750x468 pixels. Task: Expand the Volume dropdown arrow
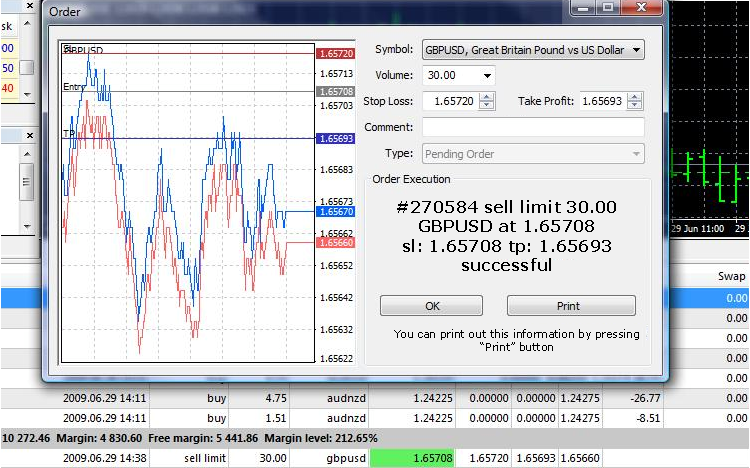487,76
